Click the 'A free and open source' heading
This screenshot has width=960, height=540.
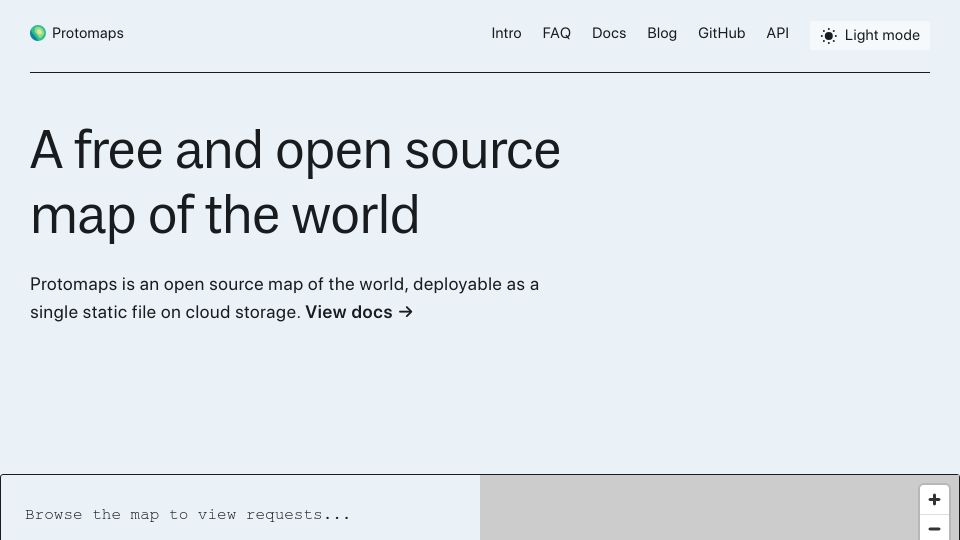[x=295, y=182]
